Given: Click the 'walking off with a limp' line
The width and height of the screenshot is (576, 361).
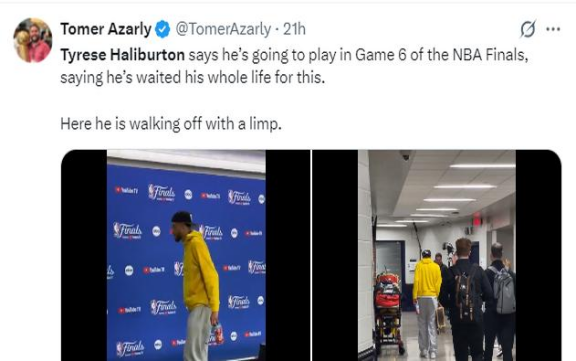Looking at the screenshot, I should point(171,124).
